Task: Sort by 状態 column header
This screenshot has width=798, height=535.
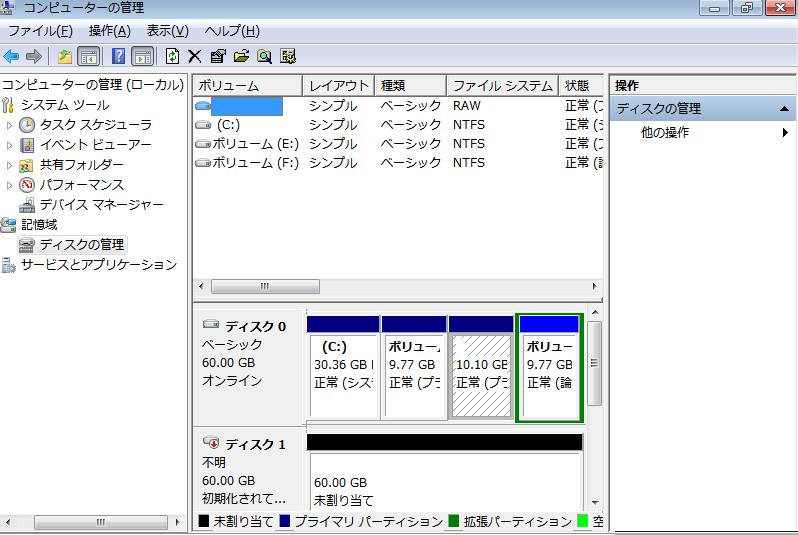Action: pyautogui.click(x=581, y=86)
